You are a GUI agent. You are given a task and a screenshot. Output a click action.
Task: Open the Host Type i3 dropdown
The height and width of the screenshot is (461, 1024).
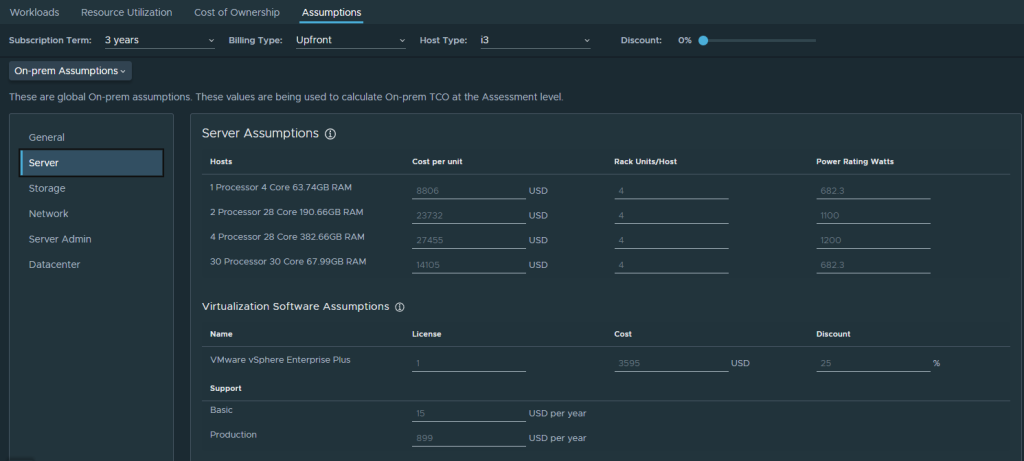point(534,40)
